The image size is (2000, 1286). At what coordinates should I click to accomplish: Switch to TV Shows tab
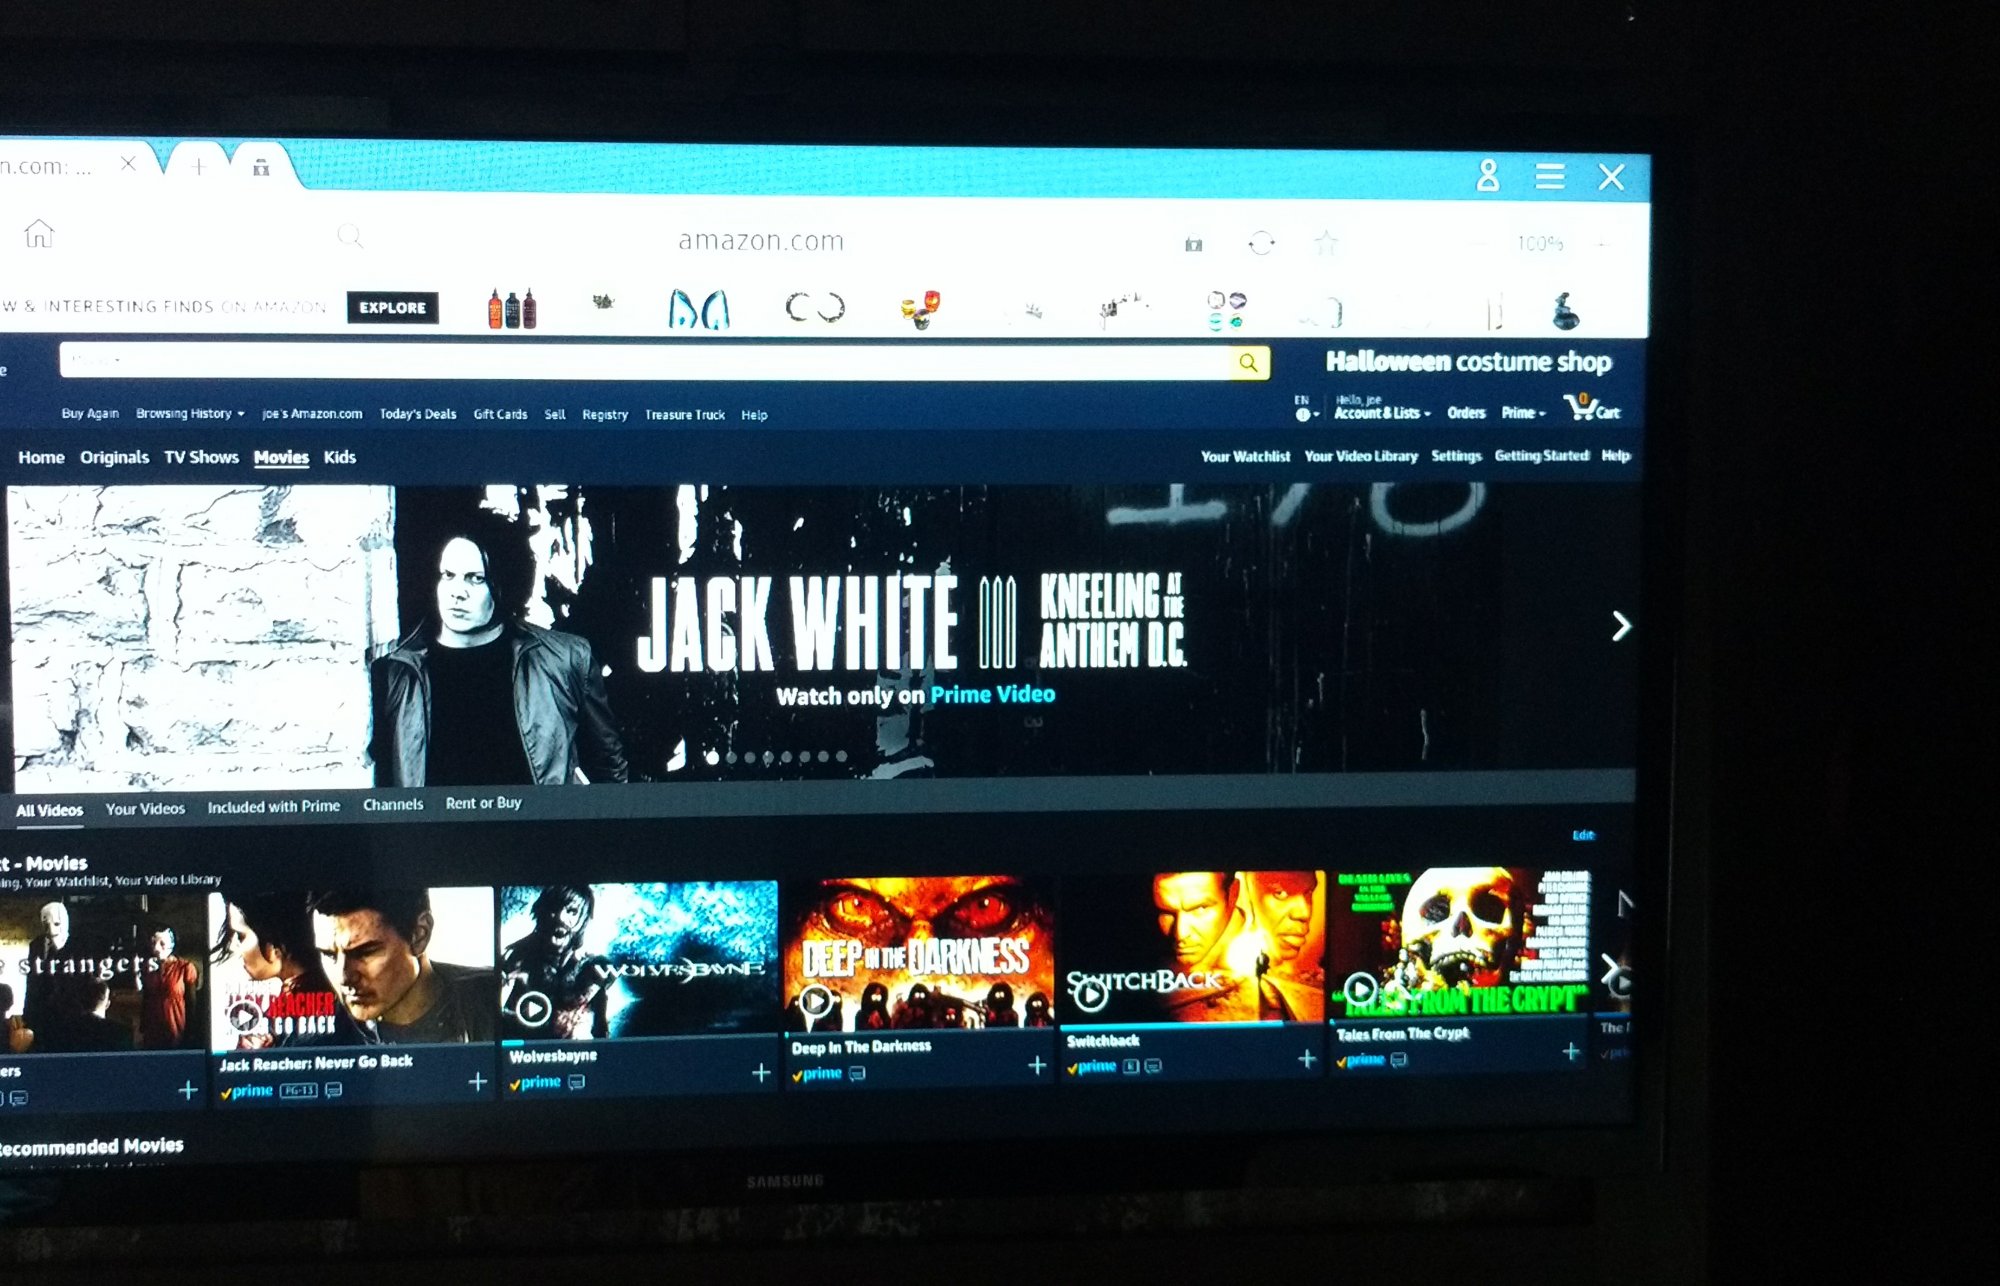(201, 457)
